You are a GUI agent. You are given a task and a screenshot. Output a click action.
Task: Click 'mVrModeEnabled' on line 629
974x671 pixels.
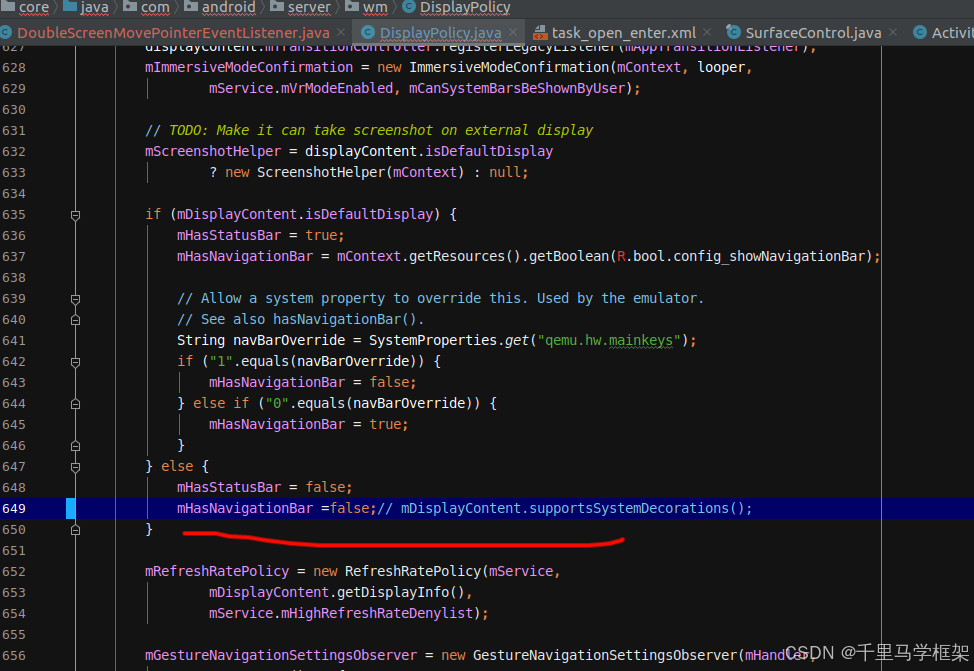[337, 88]
